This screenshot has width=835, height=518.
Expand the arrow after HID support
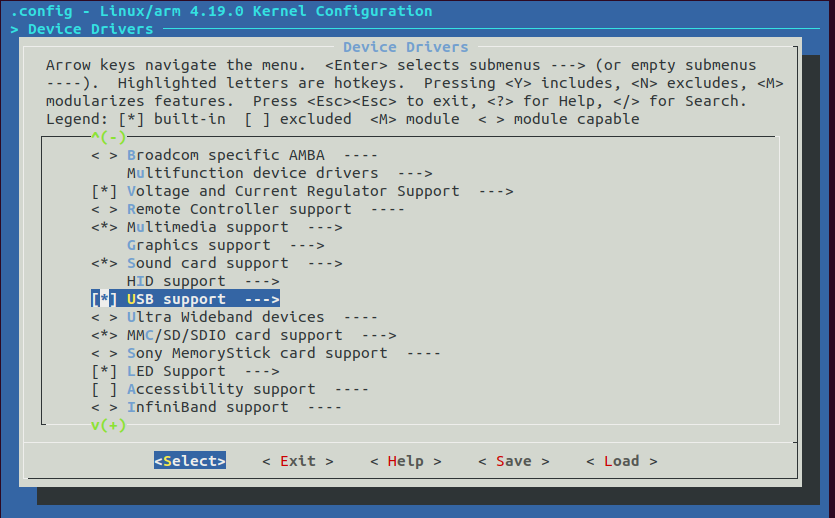pyautogui.click(x=263, y=282)
